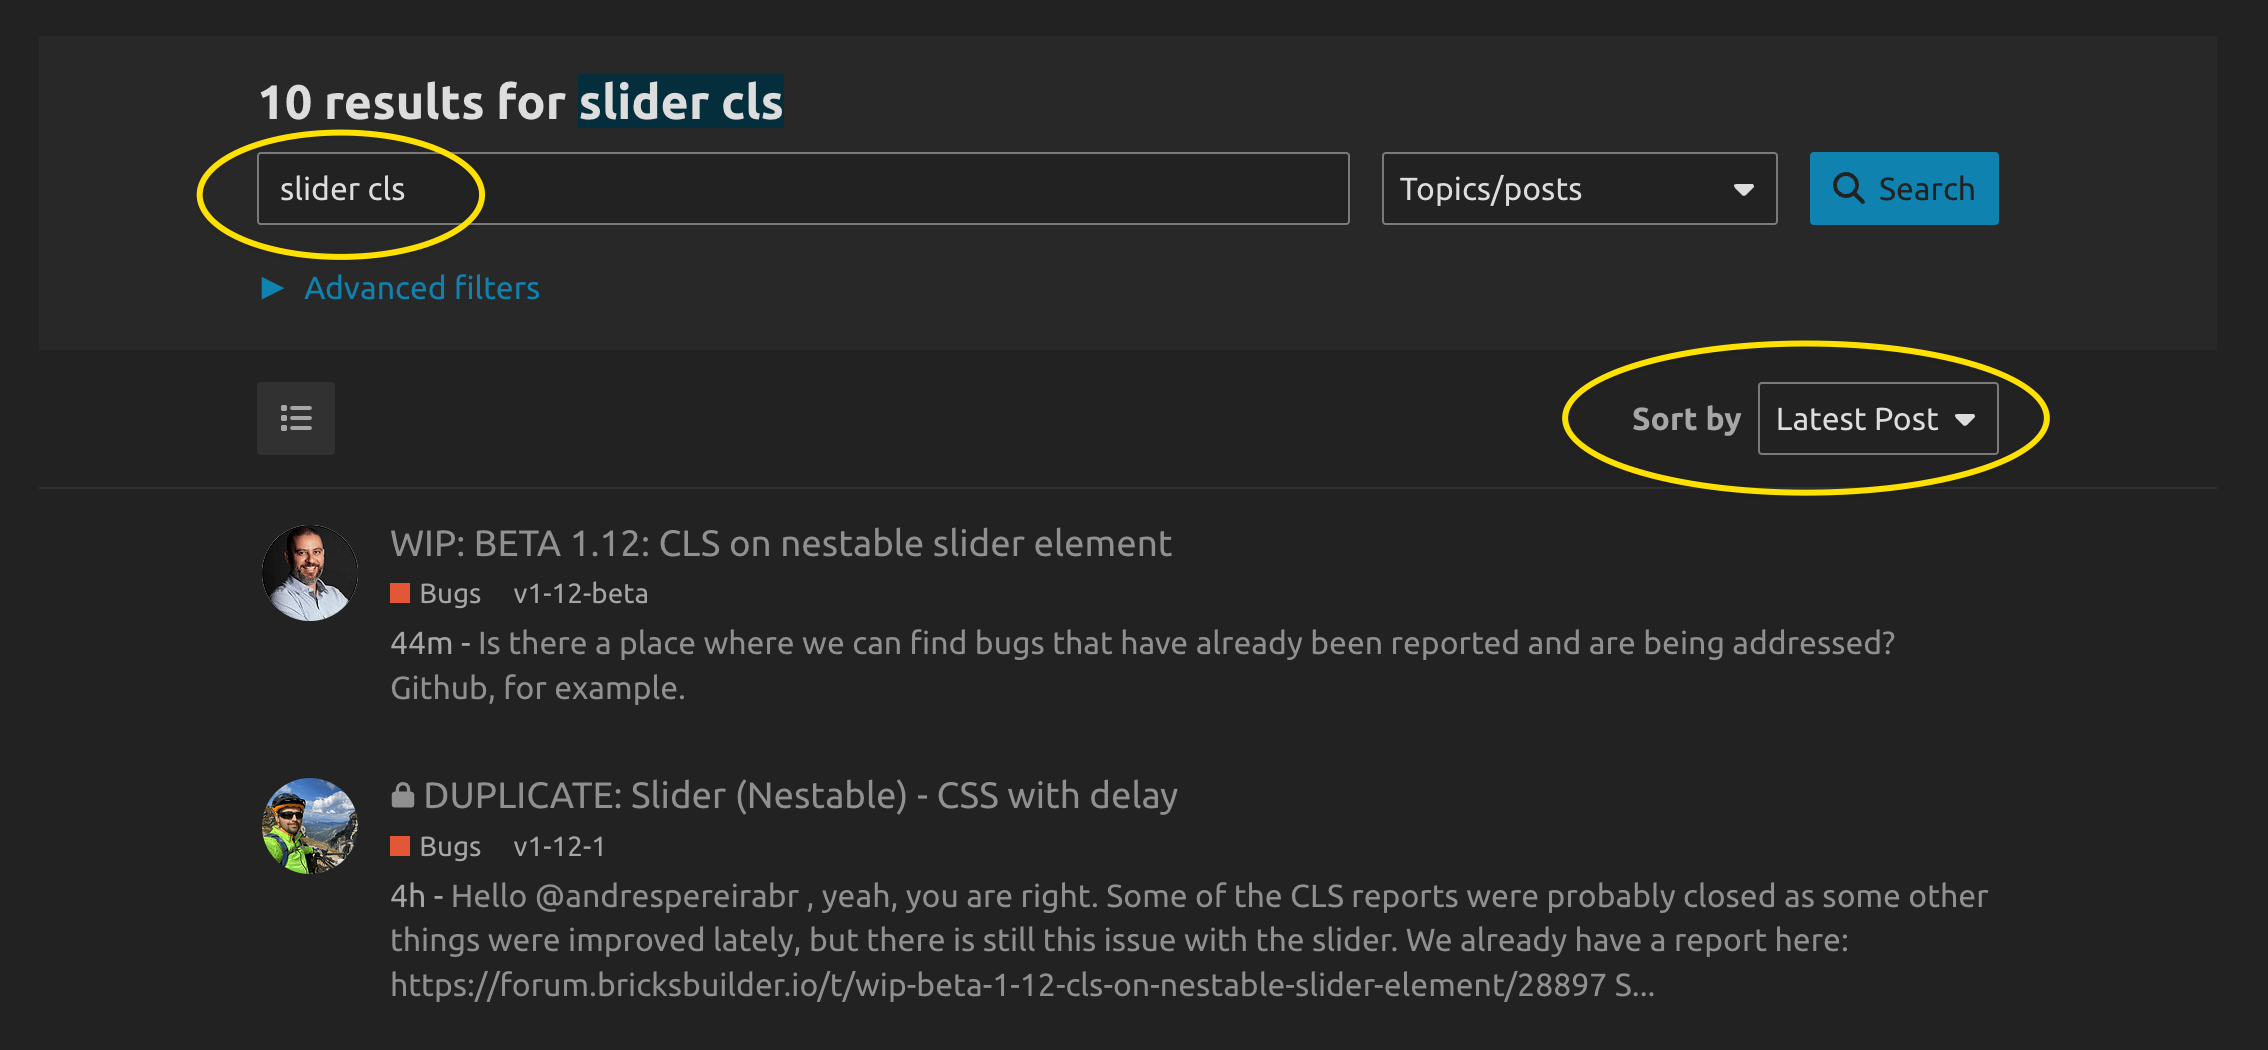Click the bulk select list icon
The image size is (2268, 1050).
click(296, 418)
